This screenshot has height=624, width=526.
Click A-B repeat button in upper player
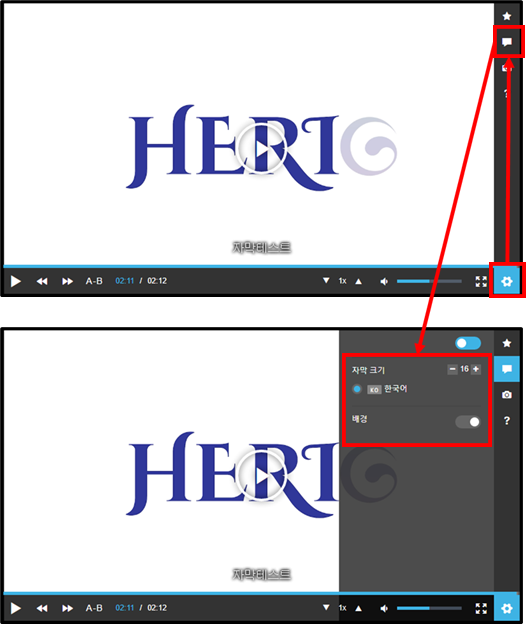pyautogui.click(x=94, y=281)
